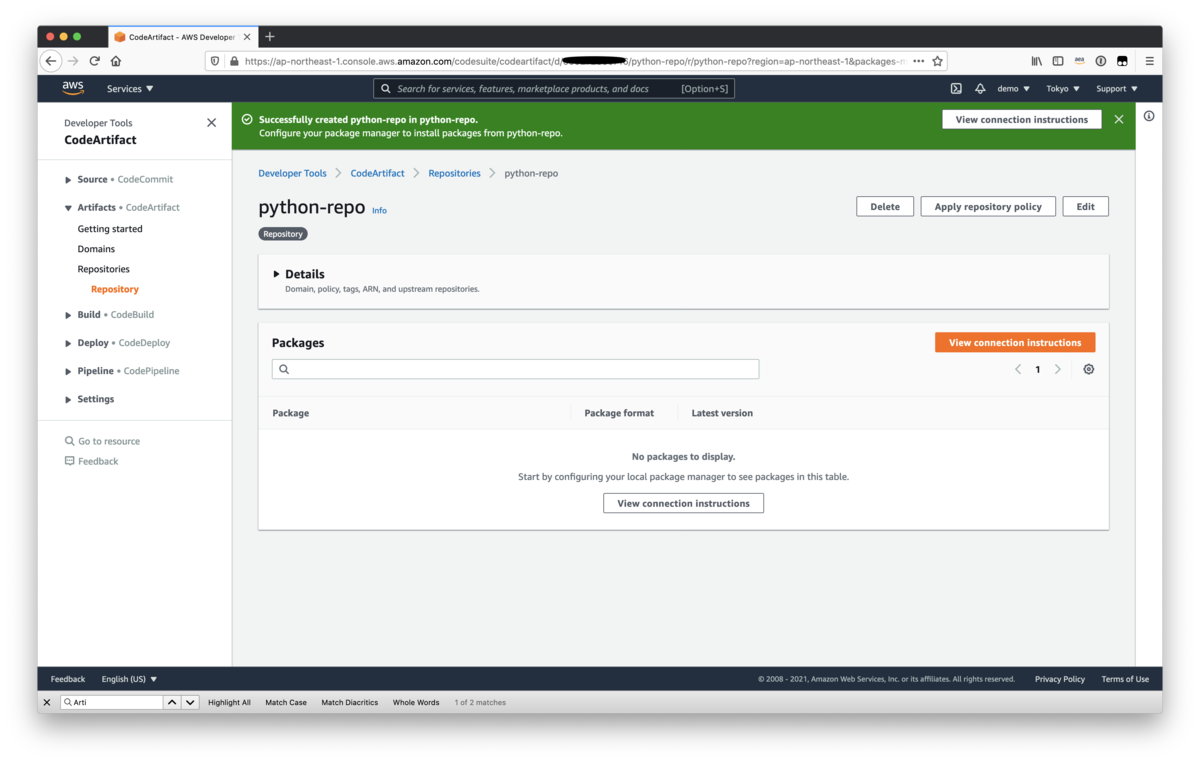Dismiss the green success banner
1200x763 pixels.
(x=1119, y=119)
